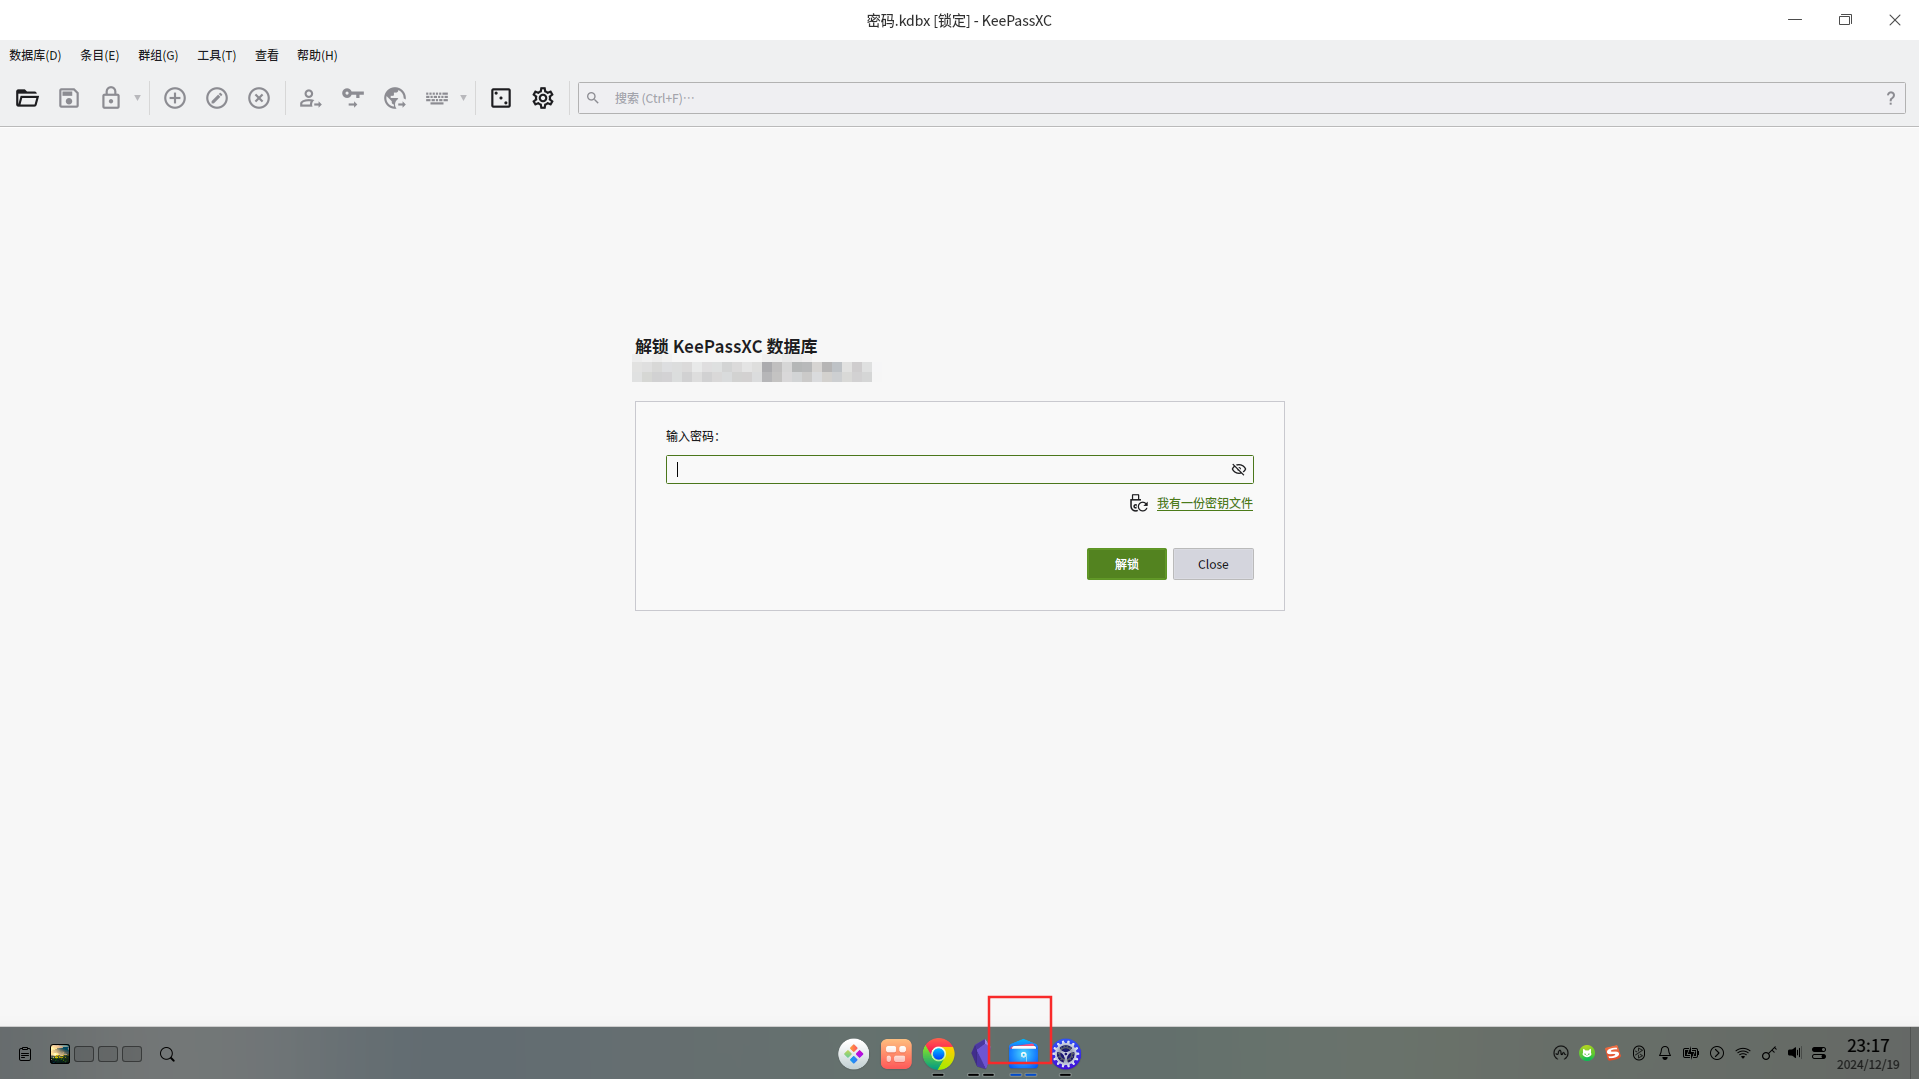Open settings via the gear icon

pyautogui.click(x=543, y=98)
